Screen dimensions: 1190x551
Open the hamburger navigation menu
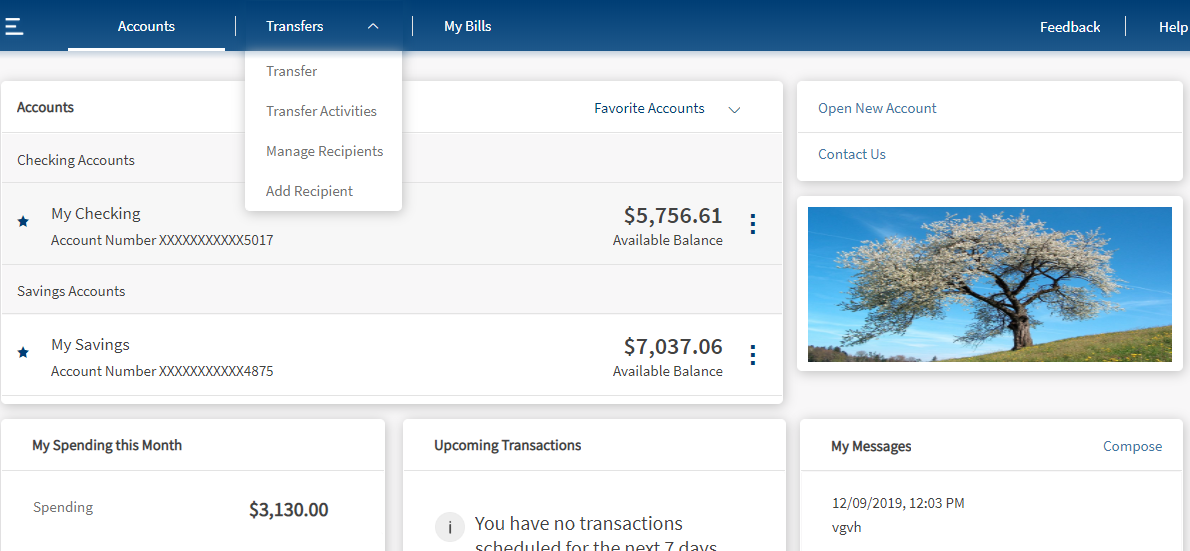14,26
